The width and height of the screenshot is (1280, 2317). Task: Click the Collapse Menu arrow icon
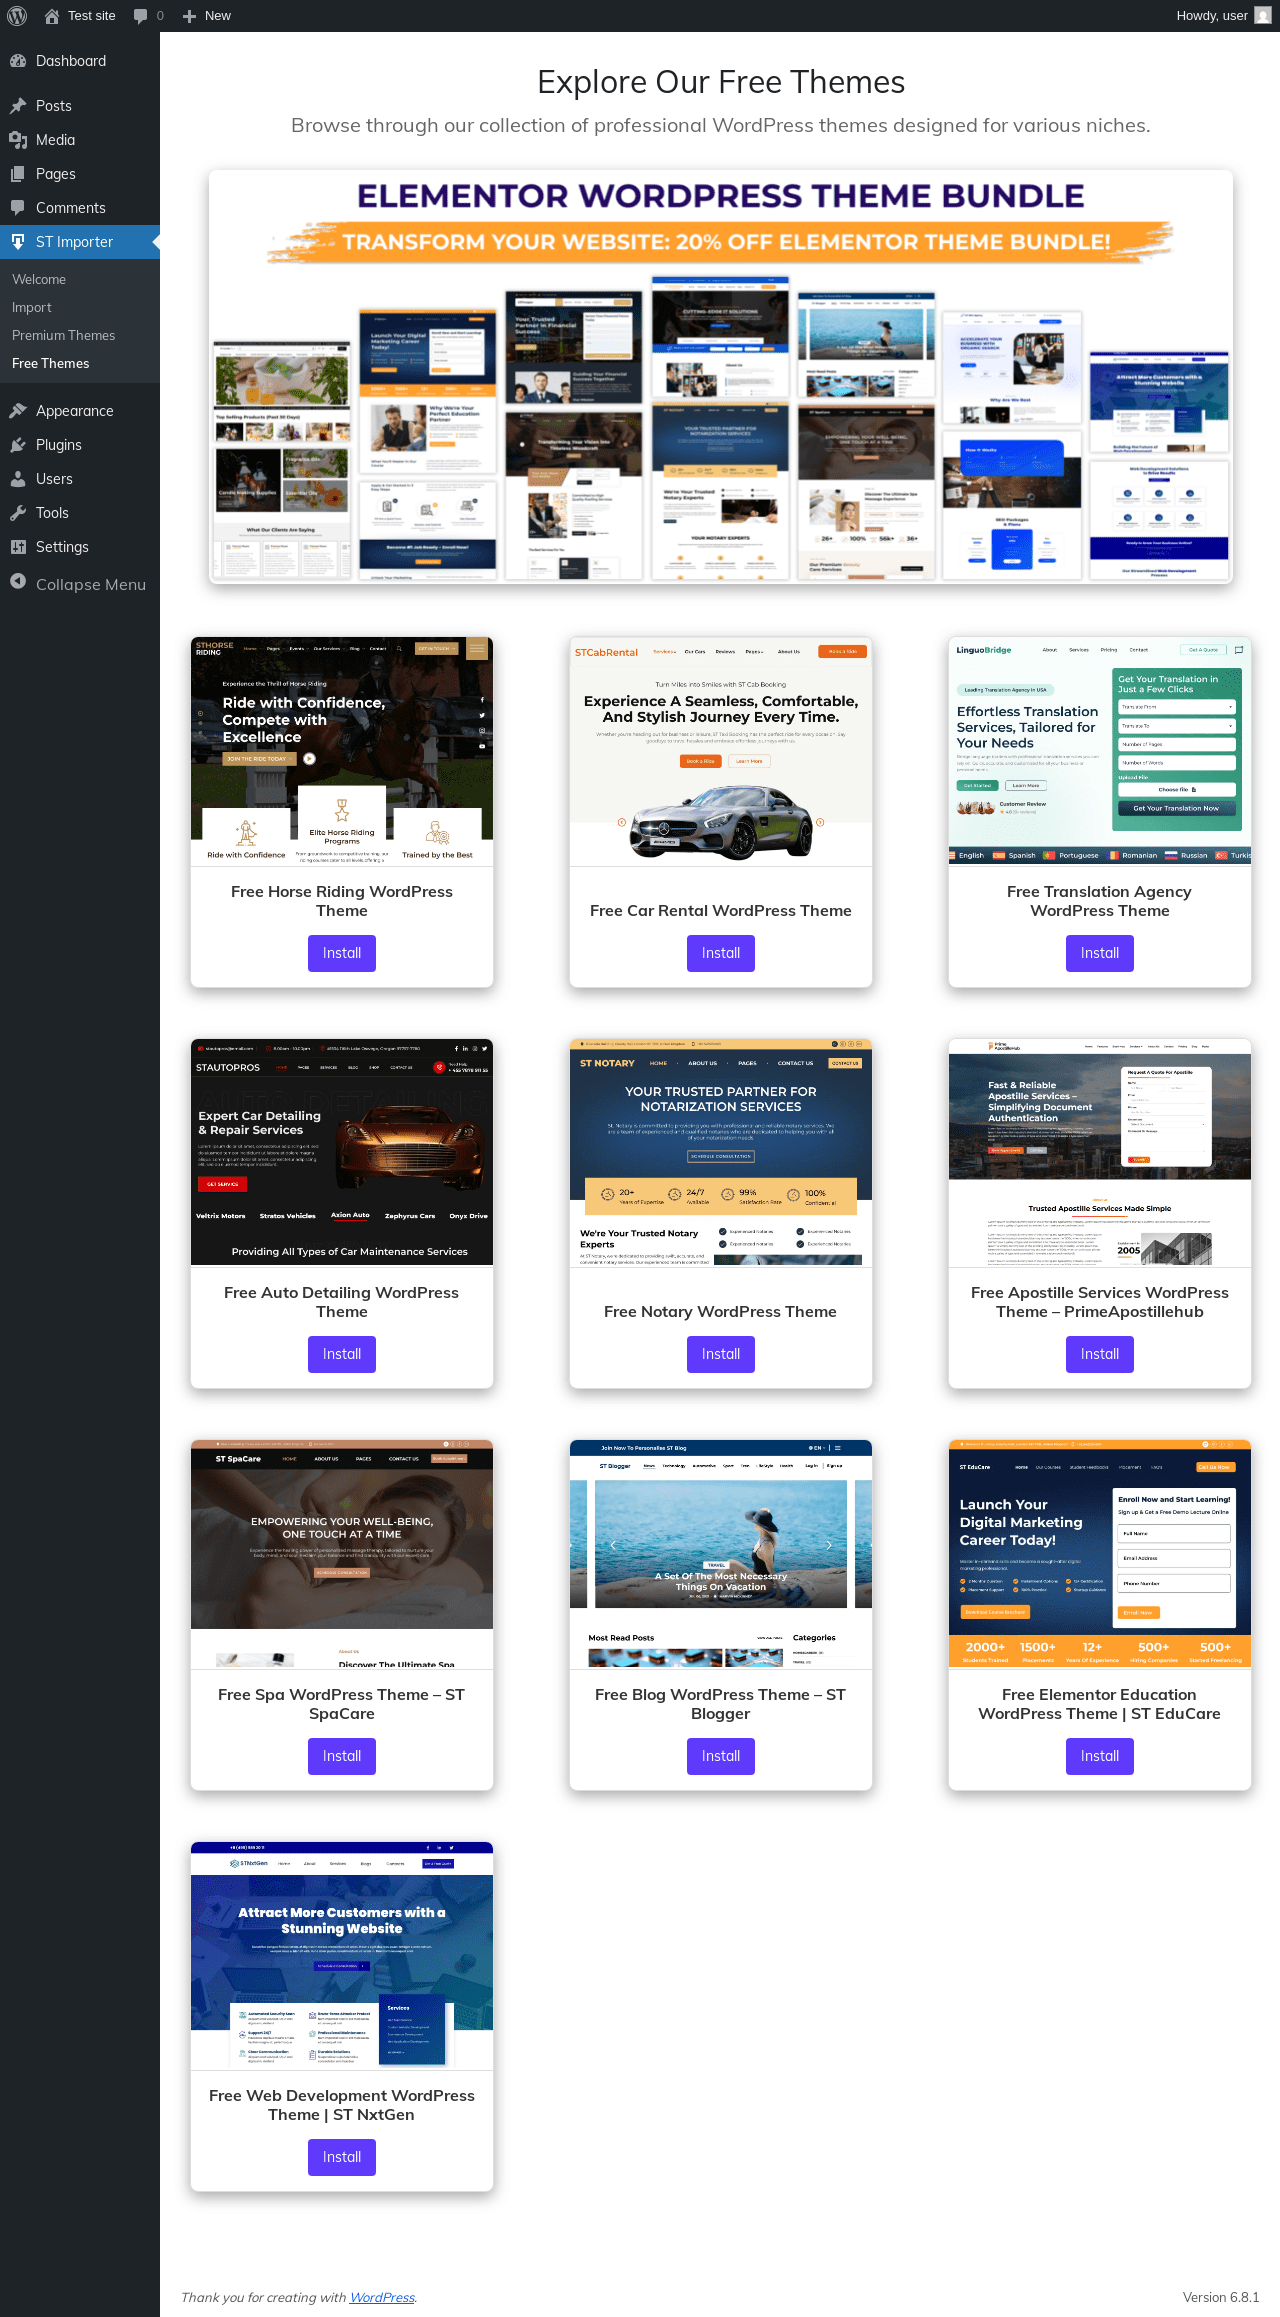tap(18, 582)
